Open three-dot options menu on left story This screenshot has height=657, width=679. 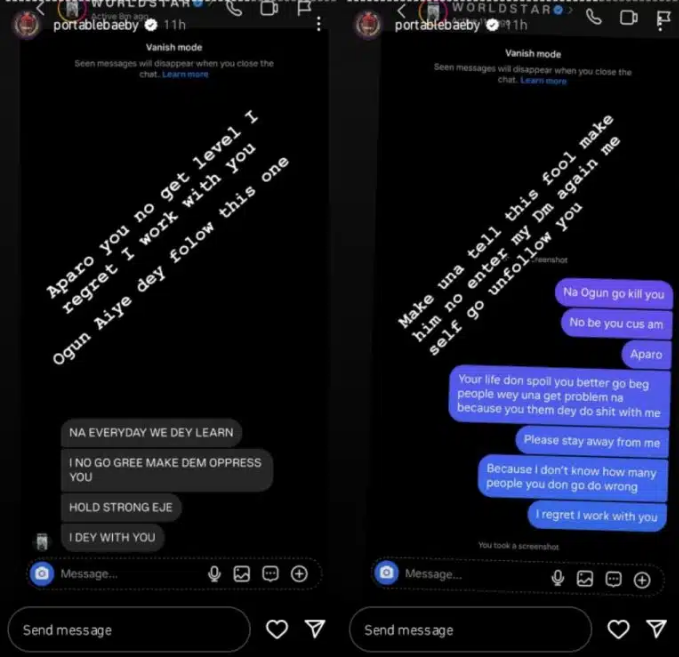(x=319, y=24)
